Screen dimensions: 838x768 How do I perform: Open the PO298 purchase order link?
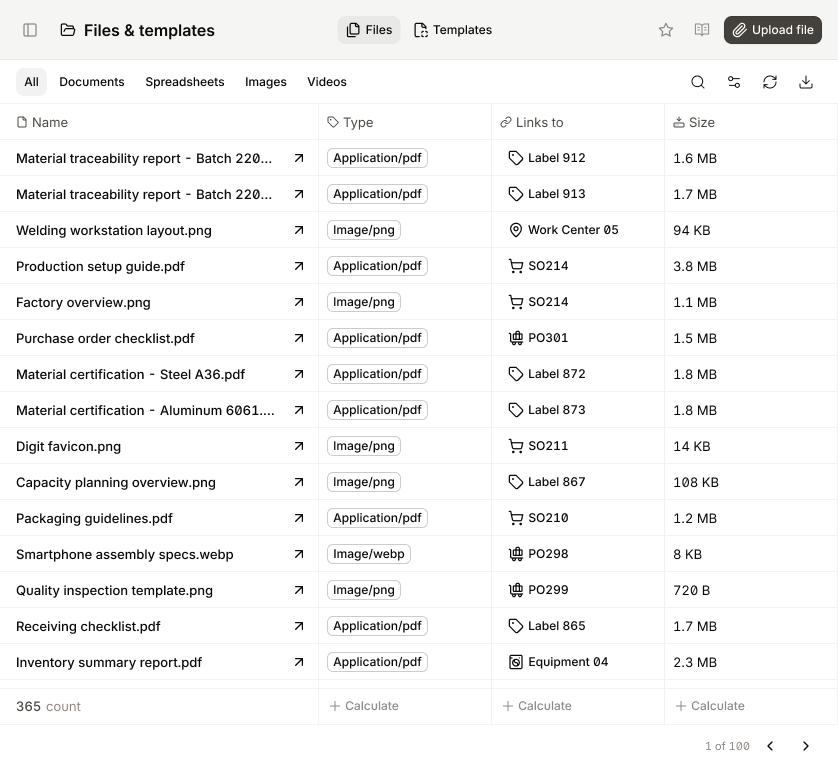(538, 554)
